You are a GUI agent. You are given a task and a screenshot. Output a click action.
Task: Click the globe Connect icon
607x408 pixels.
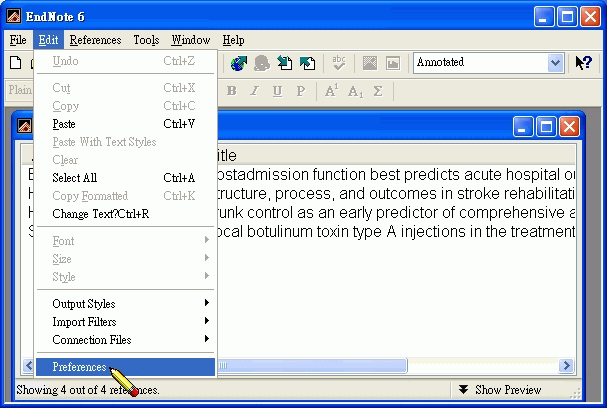[238, 63]
